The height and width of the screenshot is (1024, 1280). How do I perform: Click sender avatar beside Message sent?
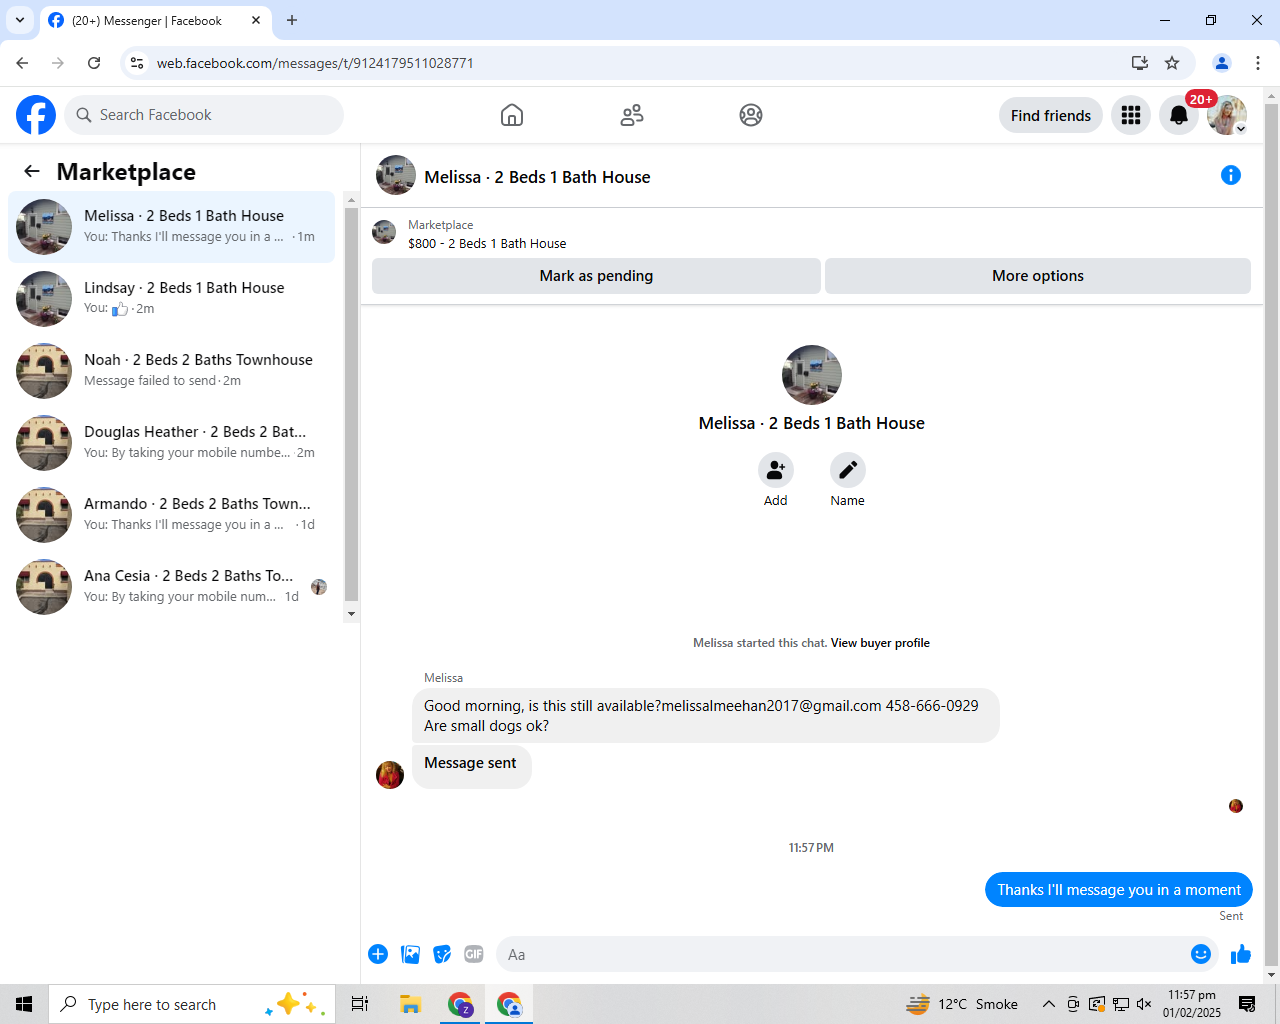(390, 774)
